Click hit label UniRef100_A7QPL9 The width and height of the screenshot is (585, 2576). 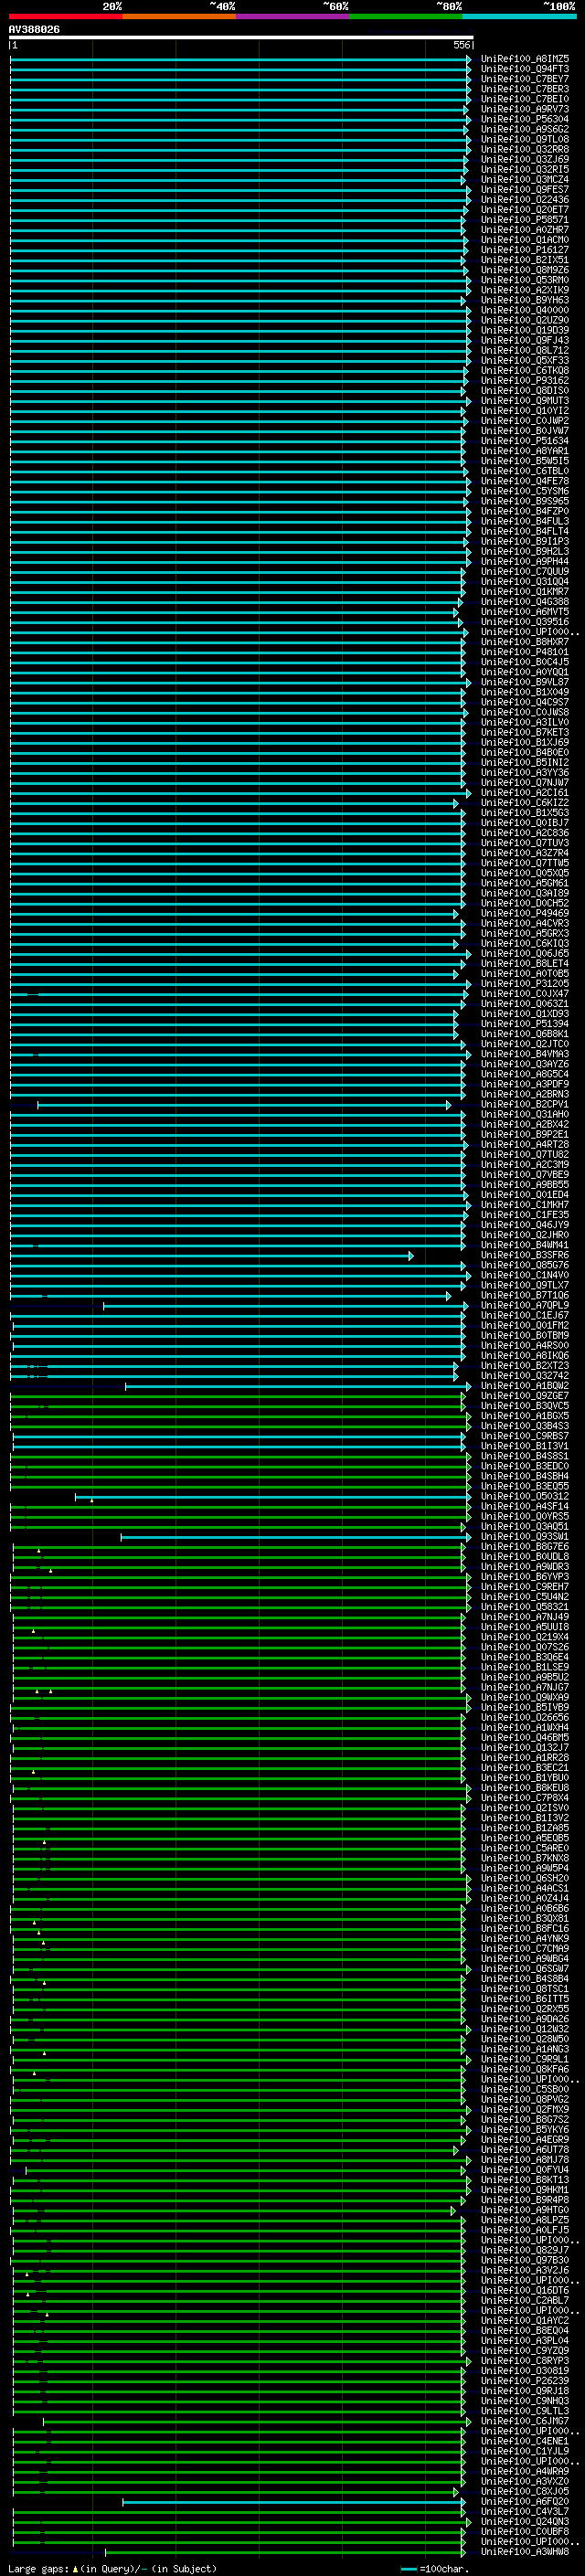pyautogui.click(x=525, y=1305)
